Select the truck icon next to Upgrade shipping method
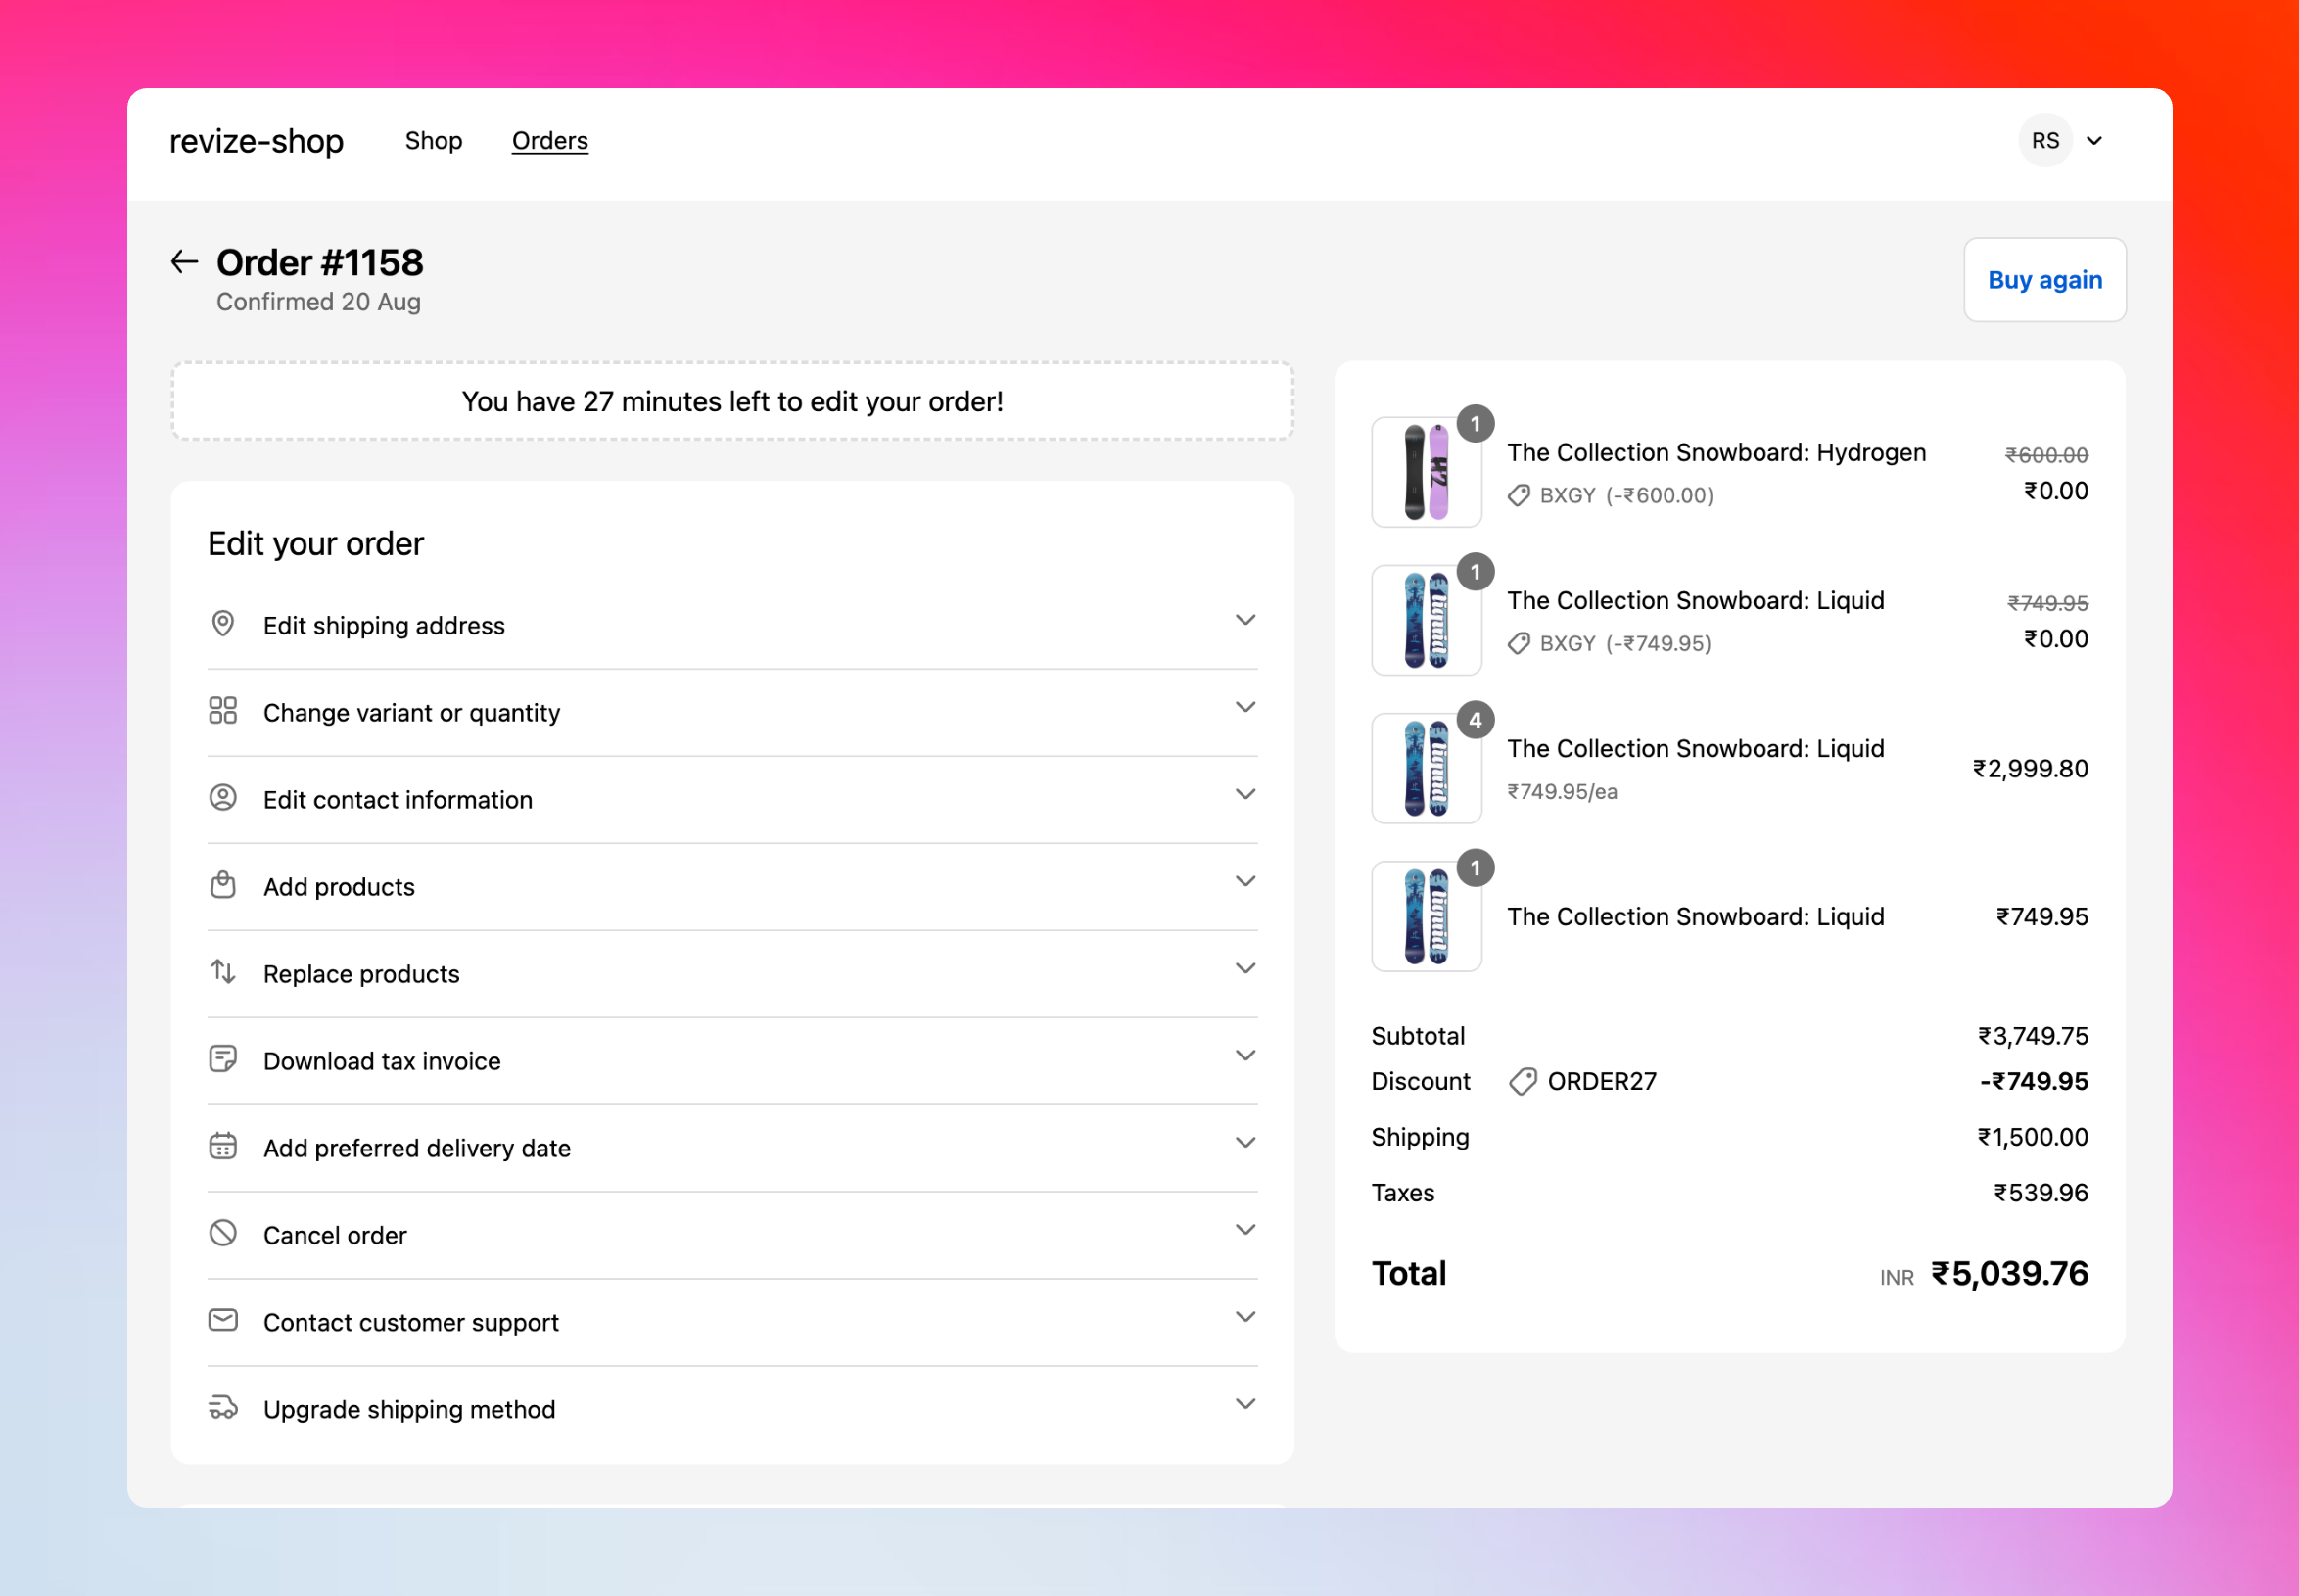 click(223, 1408)
